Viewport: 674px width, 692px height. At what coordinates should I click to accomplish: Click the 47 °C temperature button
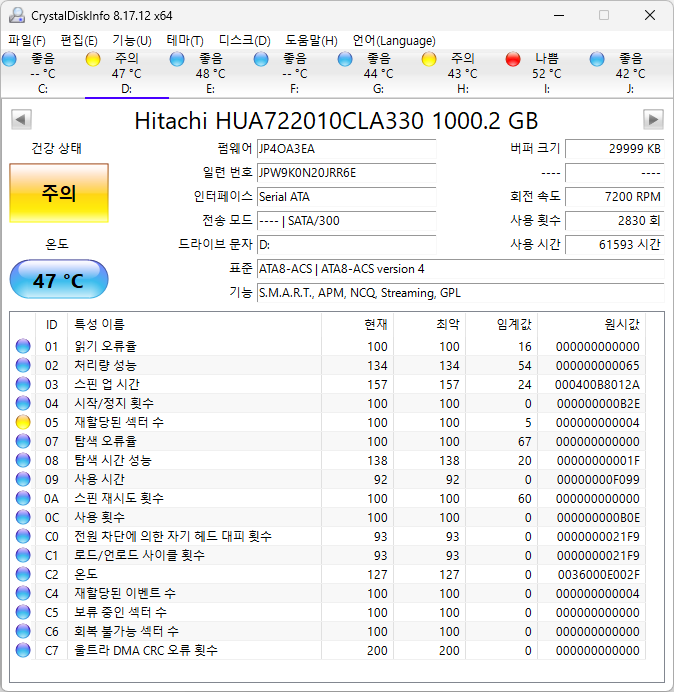pos(59,279)
